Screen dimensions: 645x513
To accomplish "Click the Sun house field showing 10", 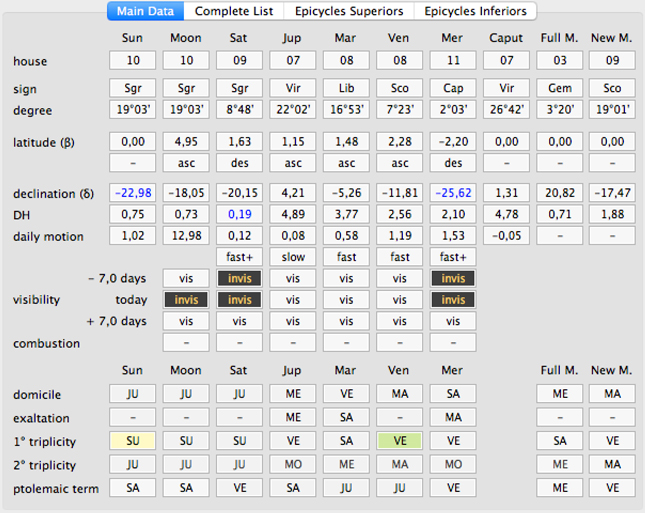I will point(132,60).
